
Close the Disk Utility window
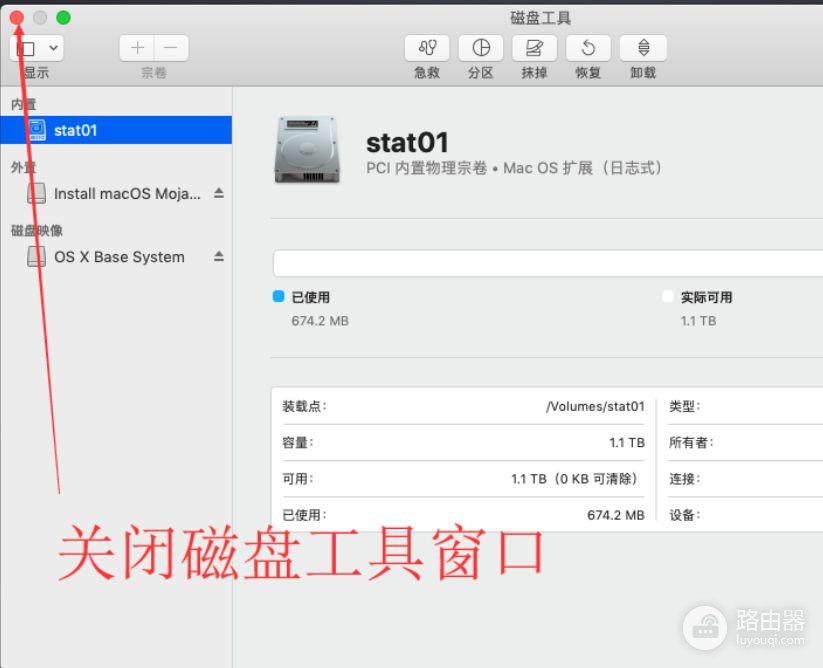pyautogui.click(x=17, y=18)
